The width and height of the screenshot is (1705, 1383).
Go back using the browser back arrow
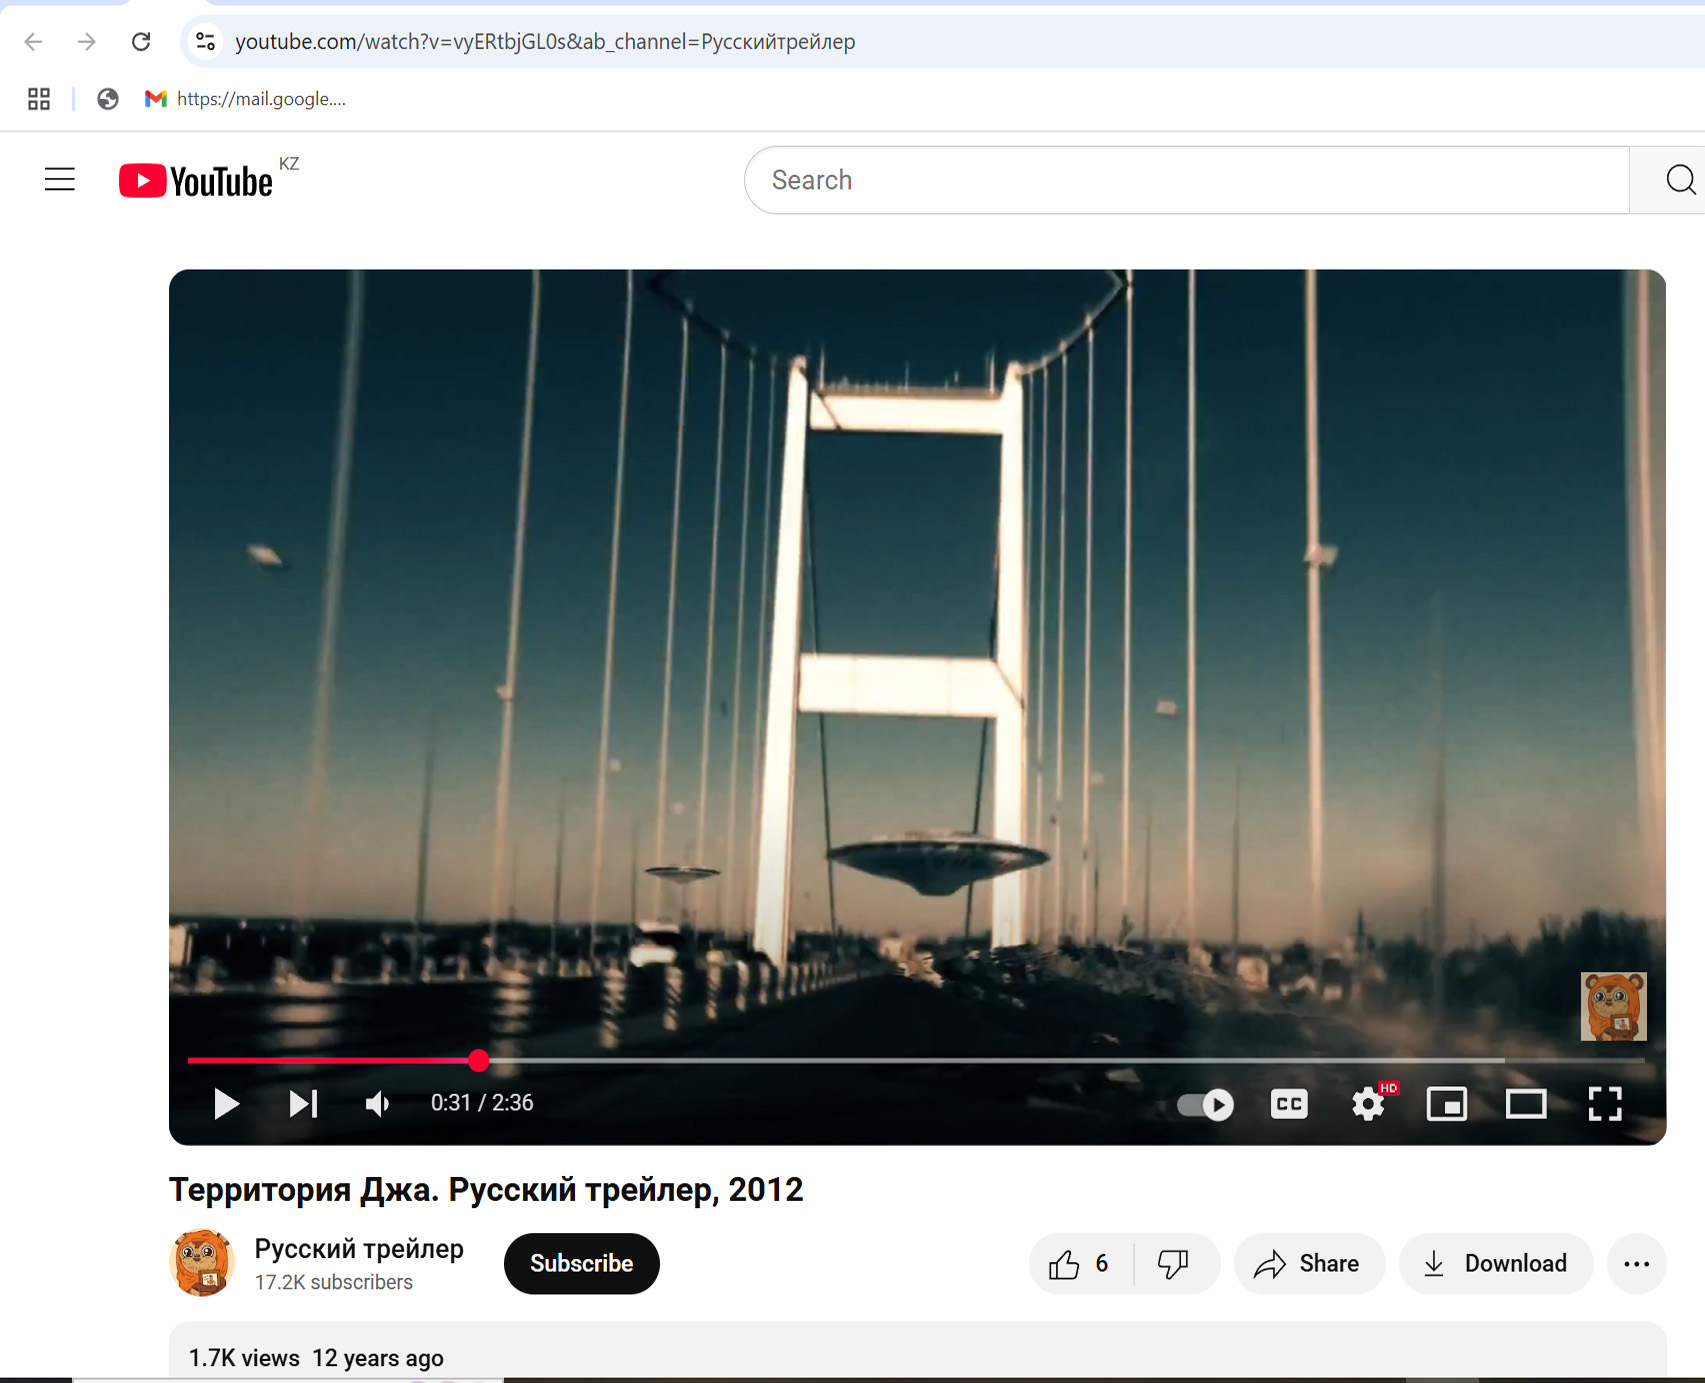click(x=33, y=41)
